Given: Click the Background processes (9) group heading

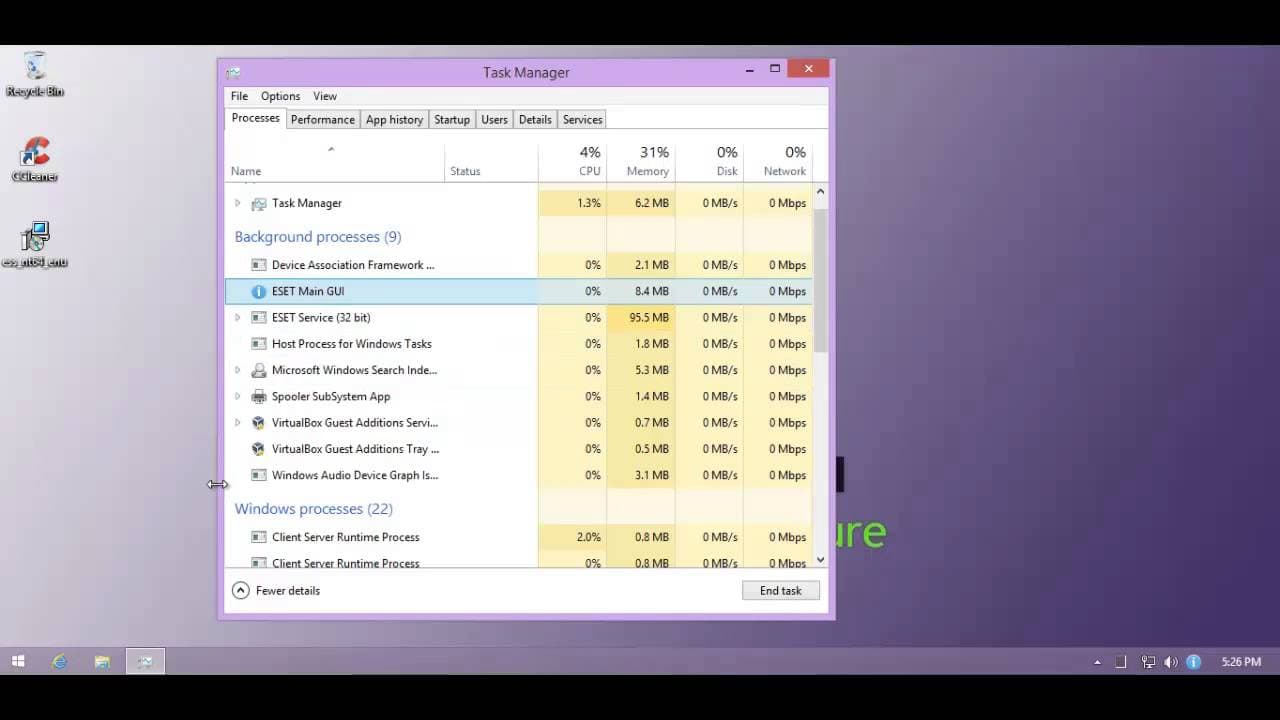Looking at the screenshot, I should point(318,237).
